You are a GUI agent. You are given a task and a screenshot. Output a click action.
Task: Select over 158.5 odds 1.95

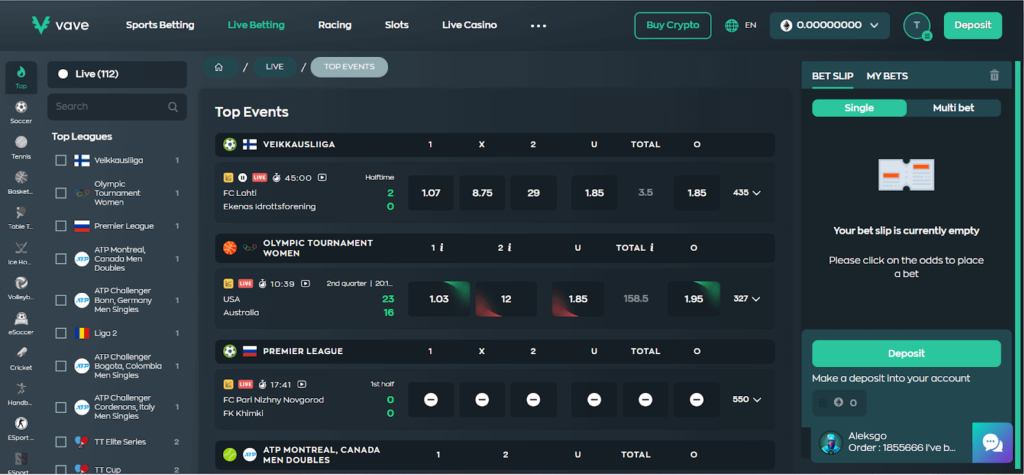pos(694,299)
